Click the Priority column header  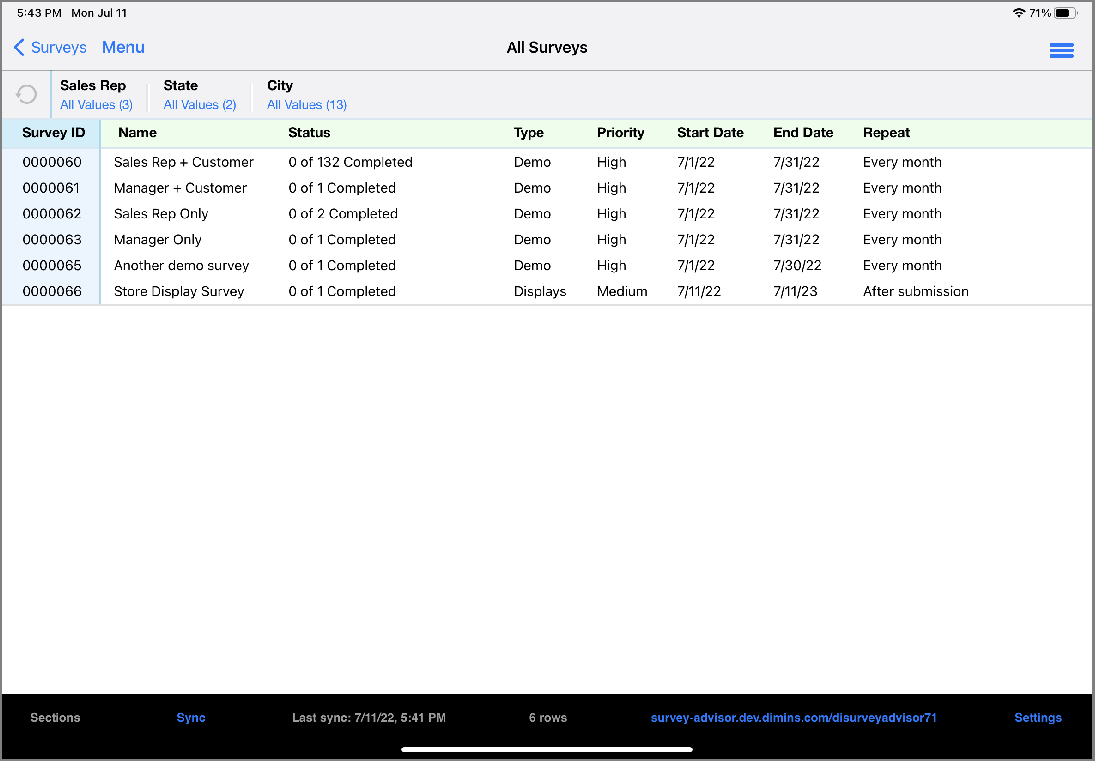click(620, 133)
